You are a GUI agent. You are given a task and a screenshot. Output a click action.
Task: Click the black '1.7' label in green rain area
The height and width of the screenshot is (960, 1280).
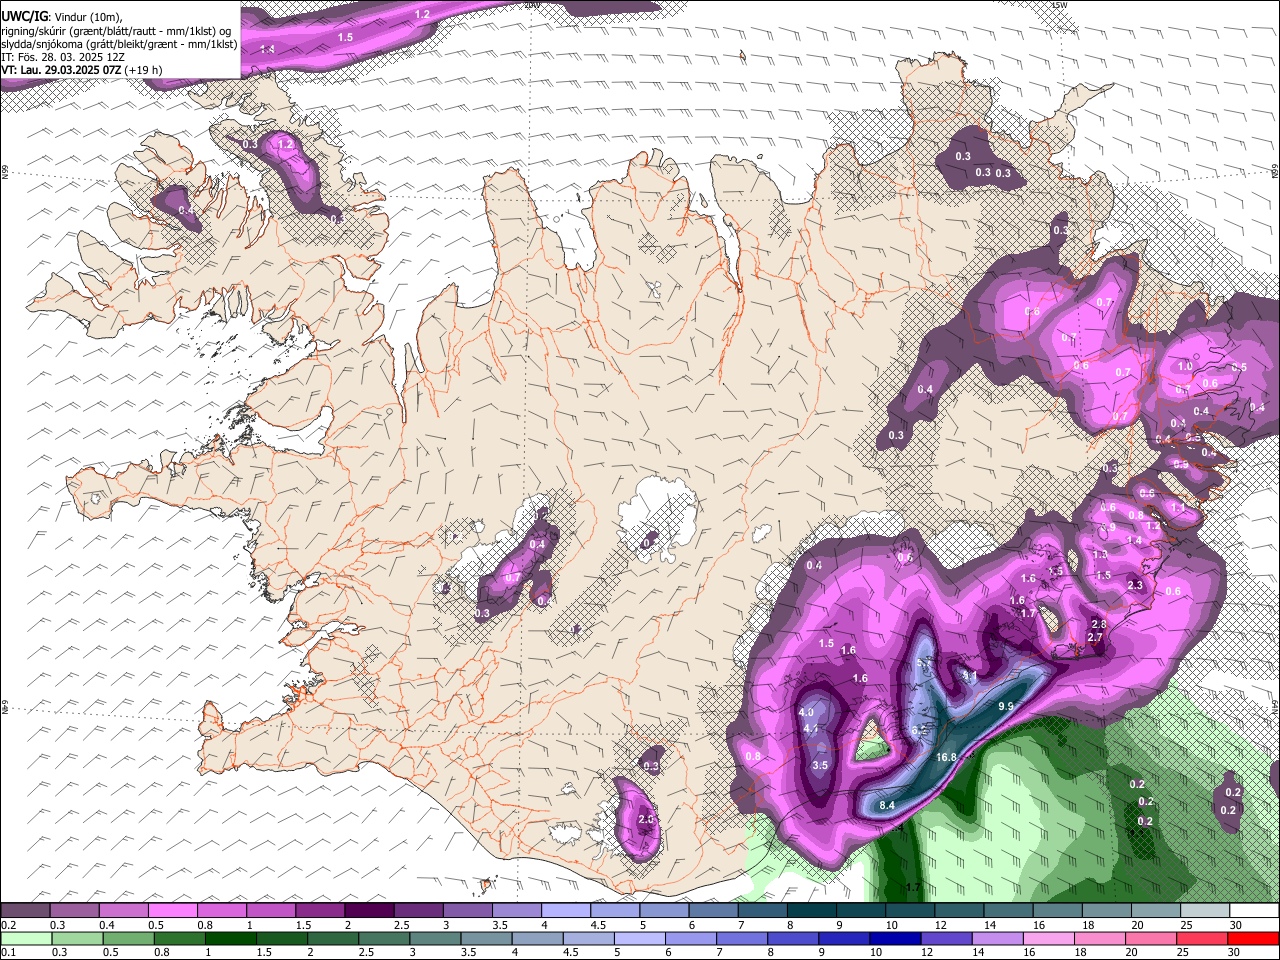[912, 887]
